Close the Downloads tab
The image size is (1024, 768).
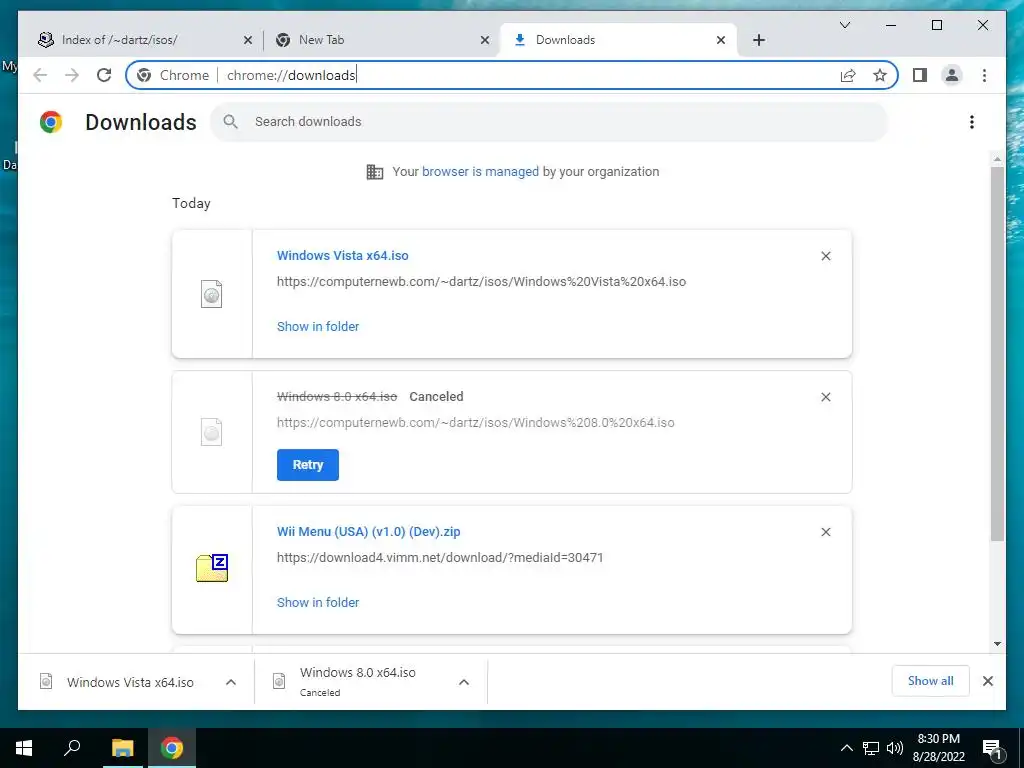[x=721, y=40]
